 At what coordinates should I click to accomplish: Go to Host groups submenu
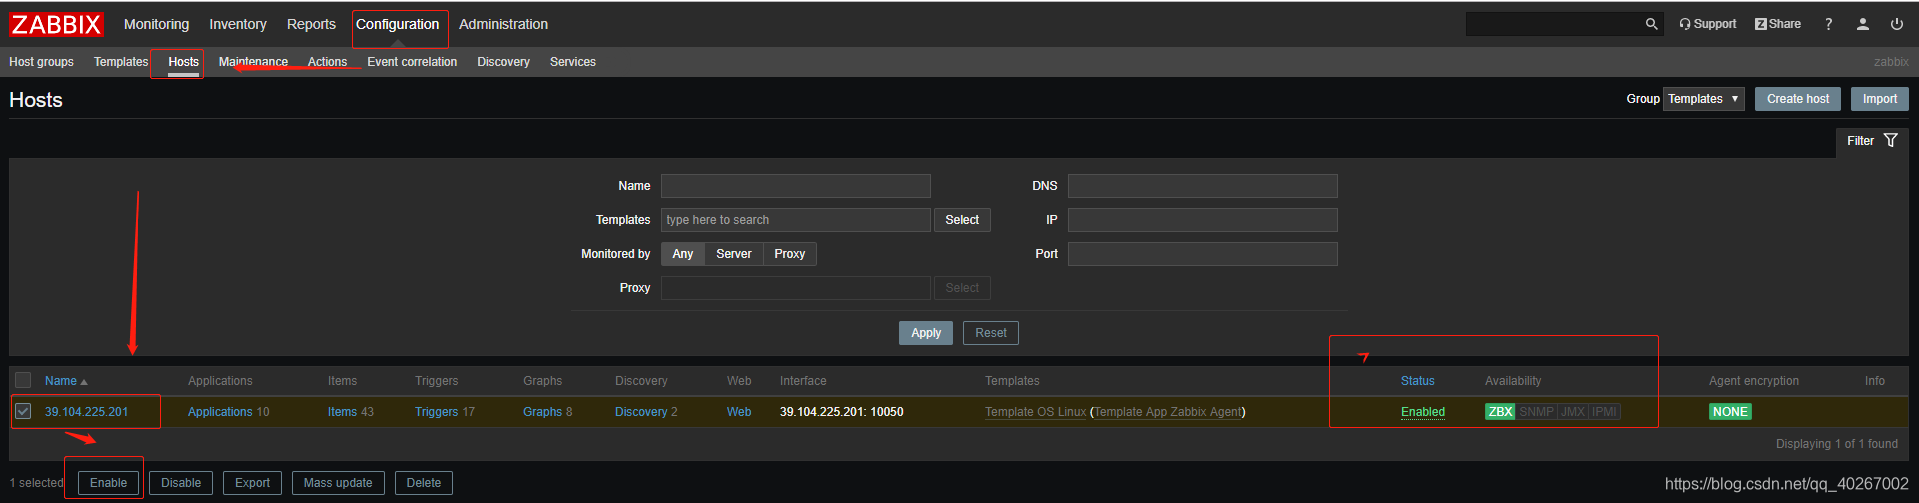click(41, 62)
